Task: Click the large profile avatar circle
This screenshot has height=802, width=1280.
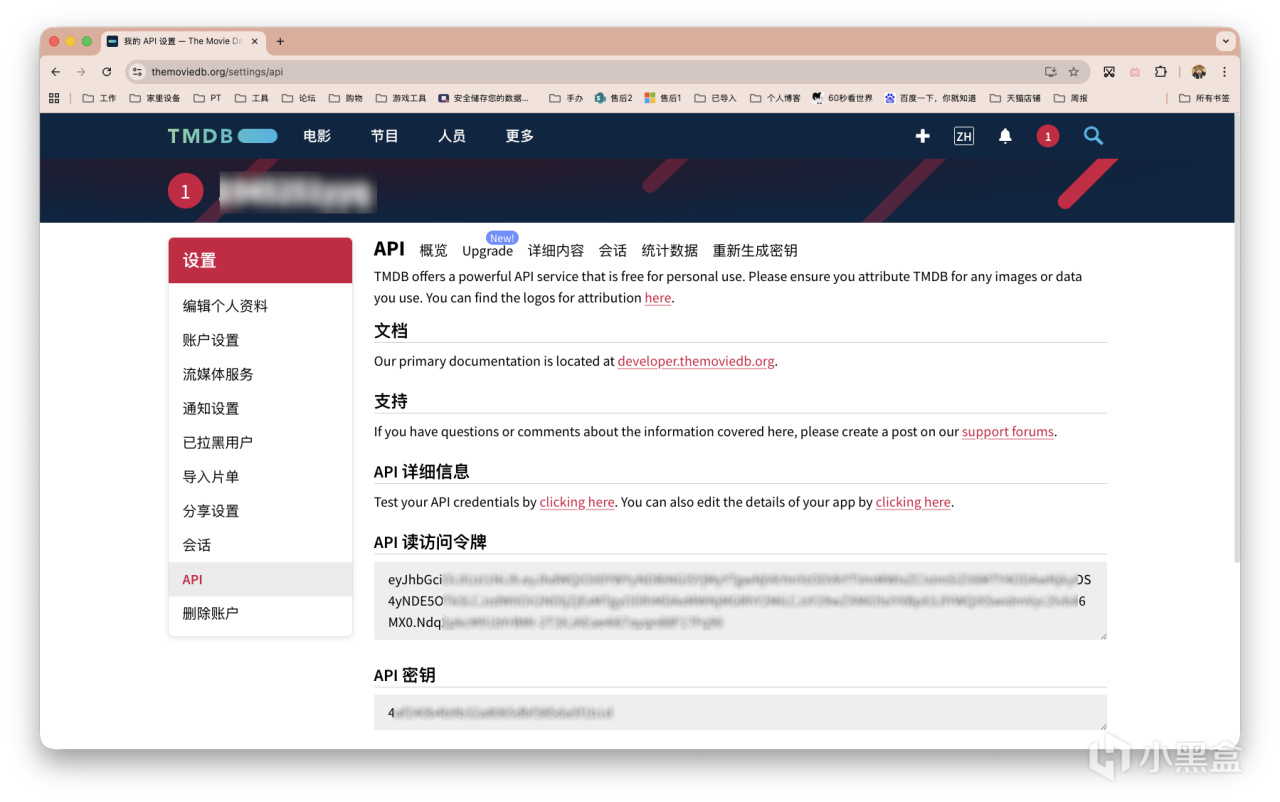Action: click(185, 192)
